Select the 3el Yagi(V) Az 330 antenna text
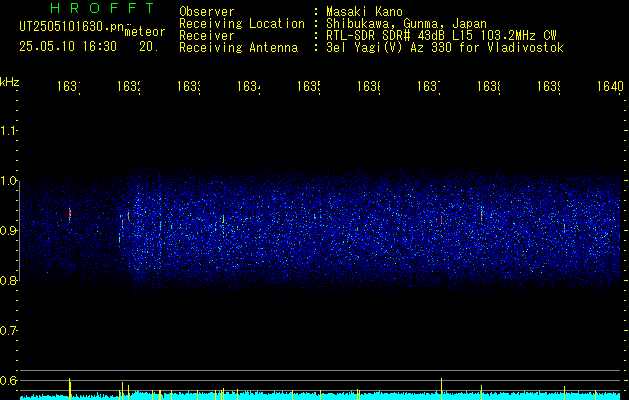This screenshot has height=400, width=629. (445, 48)
